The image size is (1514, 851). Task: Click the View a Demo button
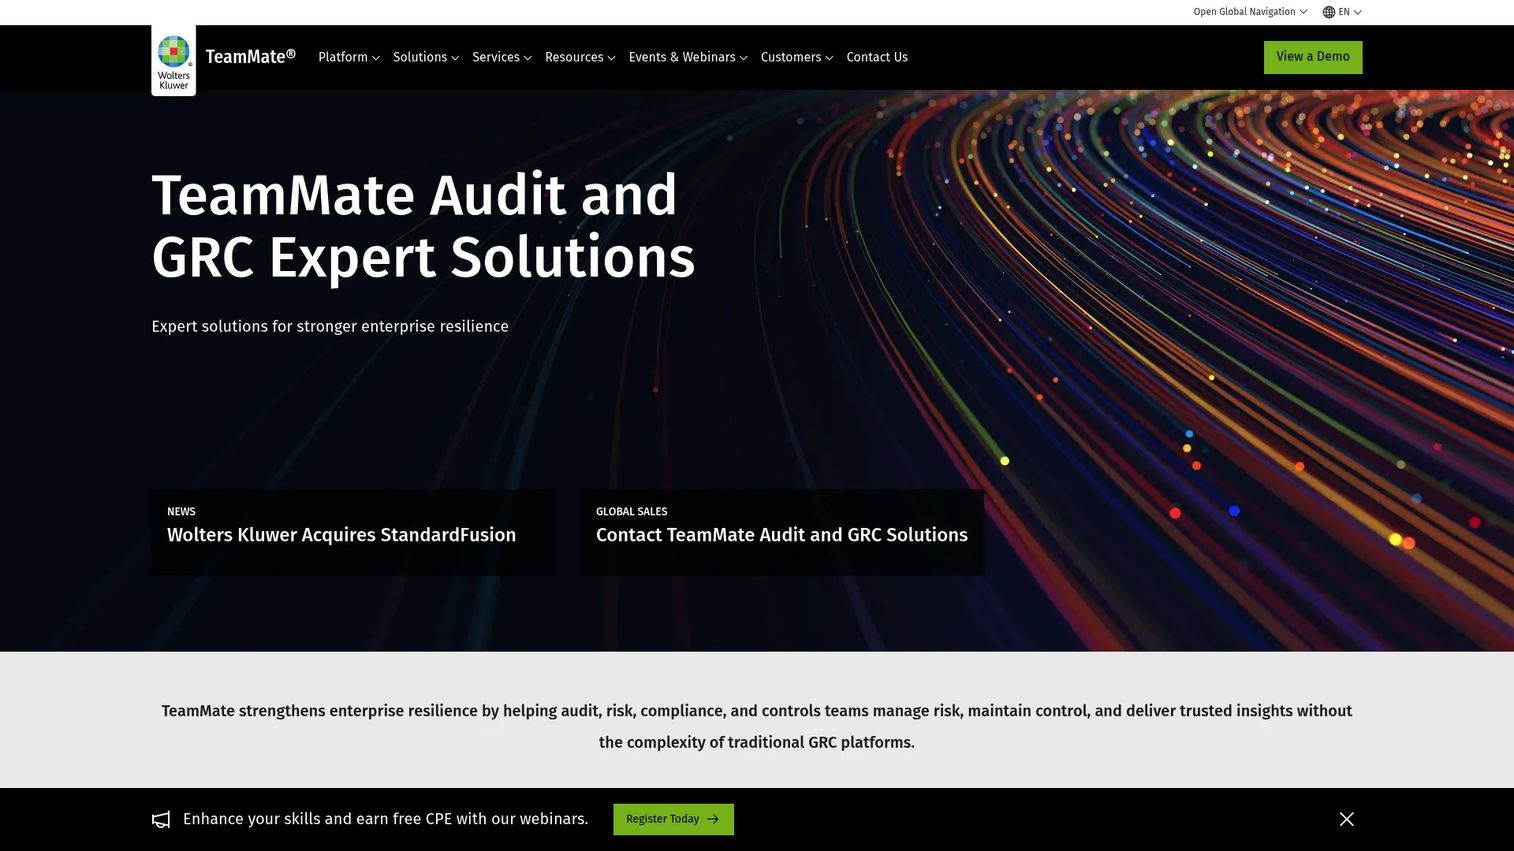pyautogui.click(x=1313, y=57)
